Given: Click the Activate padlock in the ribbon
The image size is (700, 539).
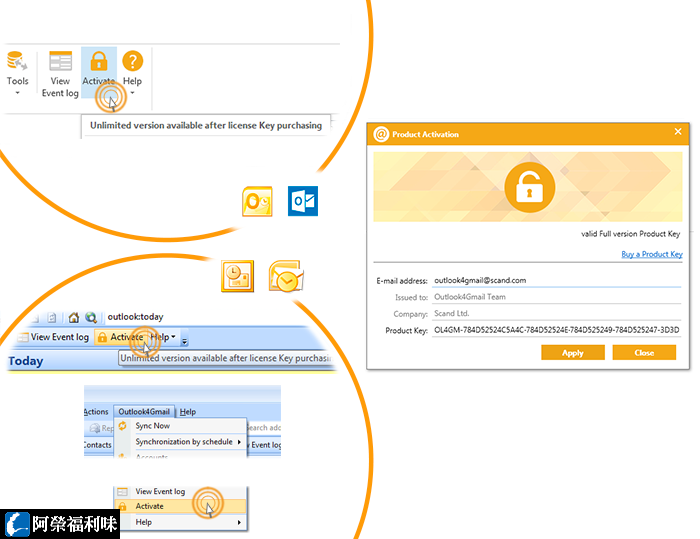Looking at the screenshot, I should click(99, 61).
